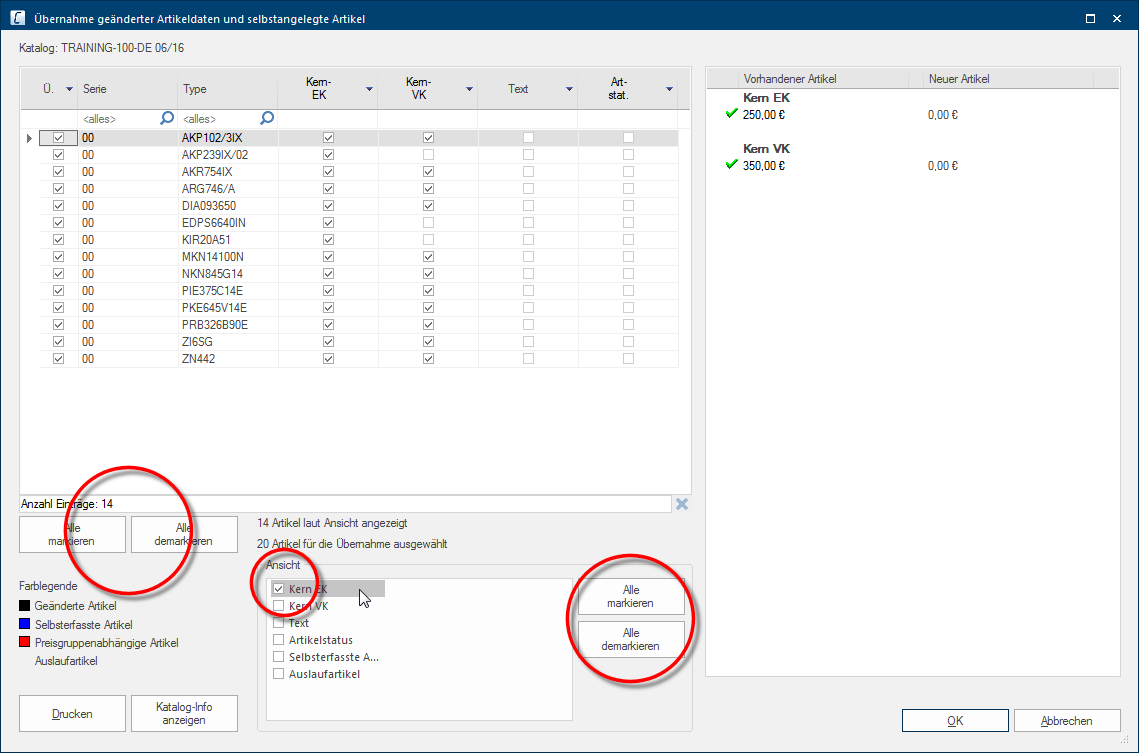Click the red Preisgruppenabhängige Artikel swatch
The width and height of the screenshot is (1139, 753).
[25, 643]
